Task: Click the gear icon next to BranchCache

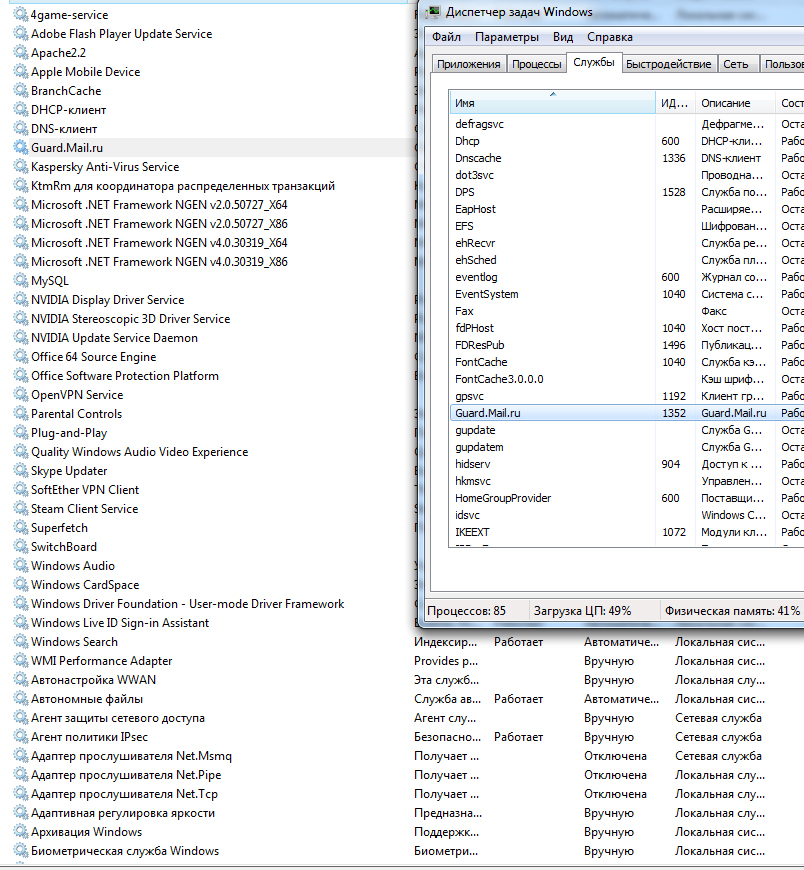Action: point(21,90)
